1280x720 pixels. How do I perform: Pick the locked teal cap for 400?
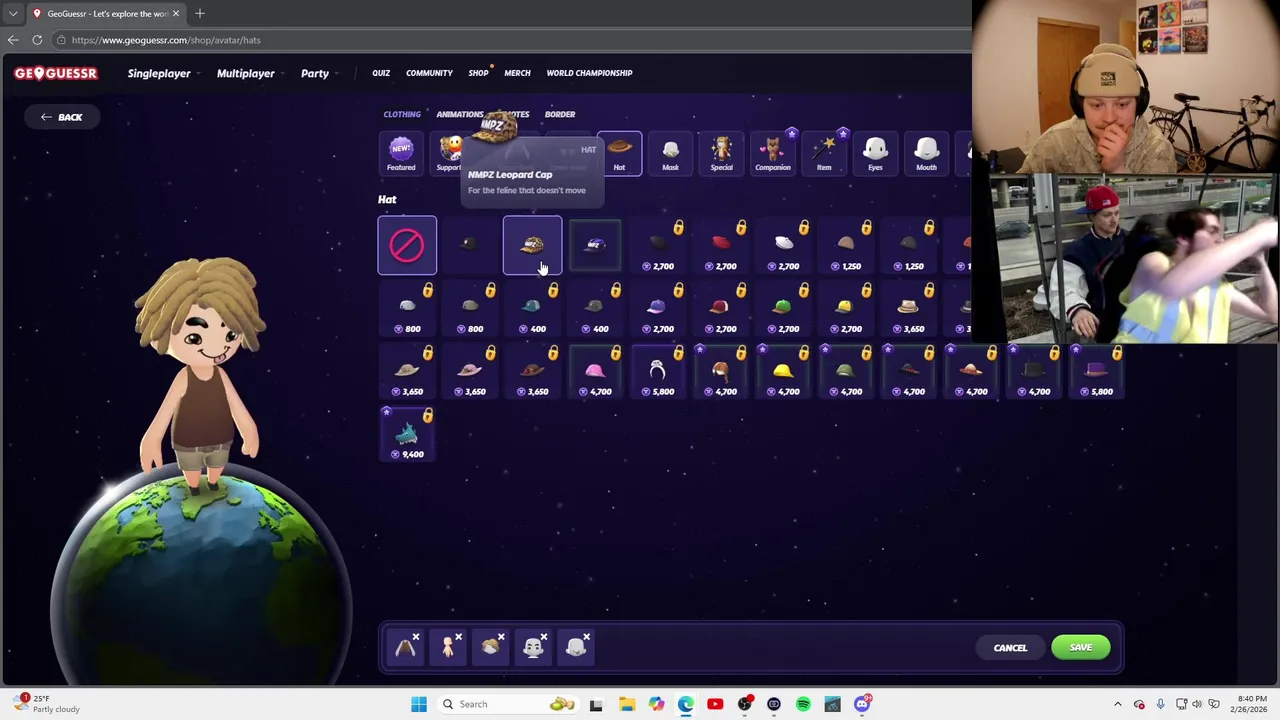[x=532, y=308]
